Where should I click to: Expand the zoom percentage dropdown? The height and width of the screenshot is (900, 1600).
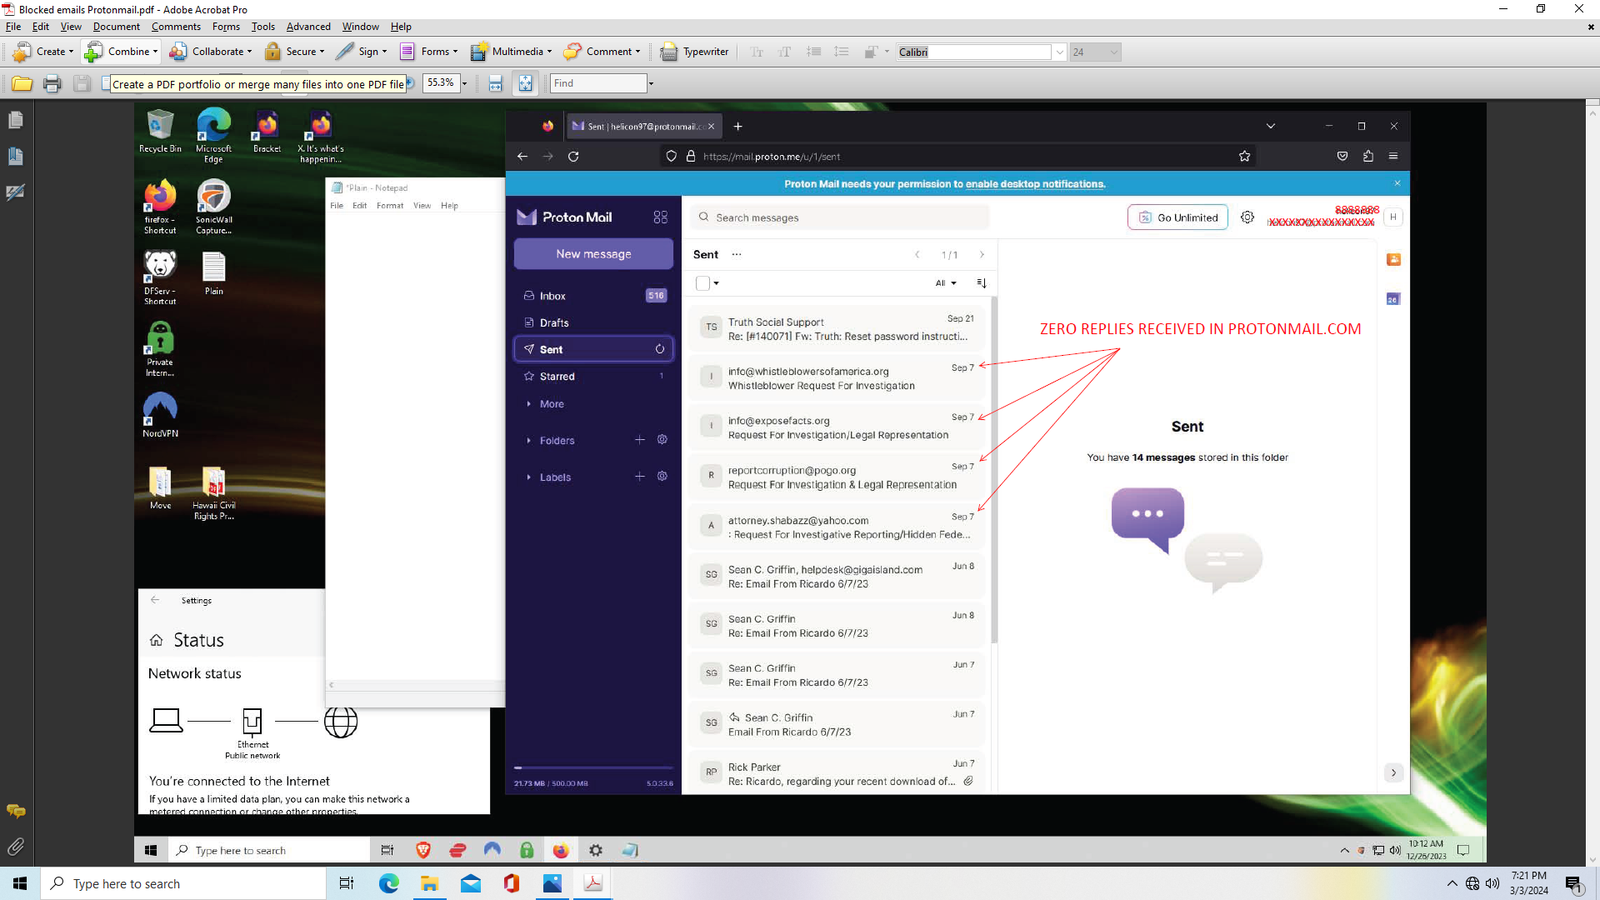point(464,84)
